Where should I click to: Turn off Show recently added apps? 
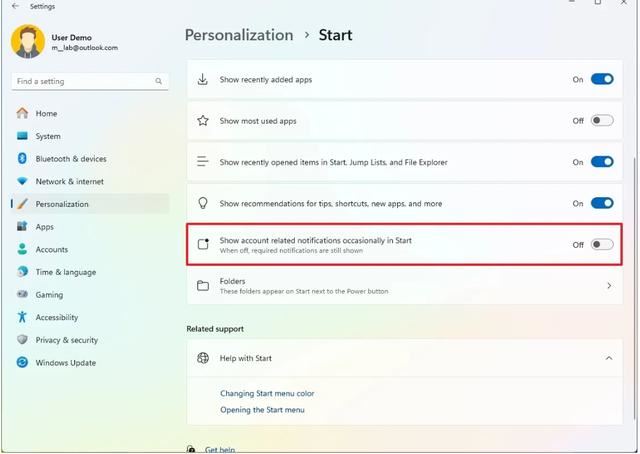pos(602,79)
